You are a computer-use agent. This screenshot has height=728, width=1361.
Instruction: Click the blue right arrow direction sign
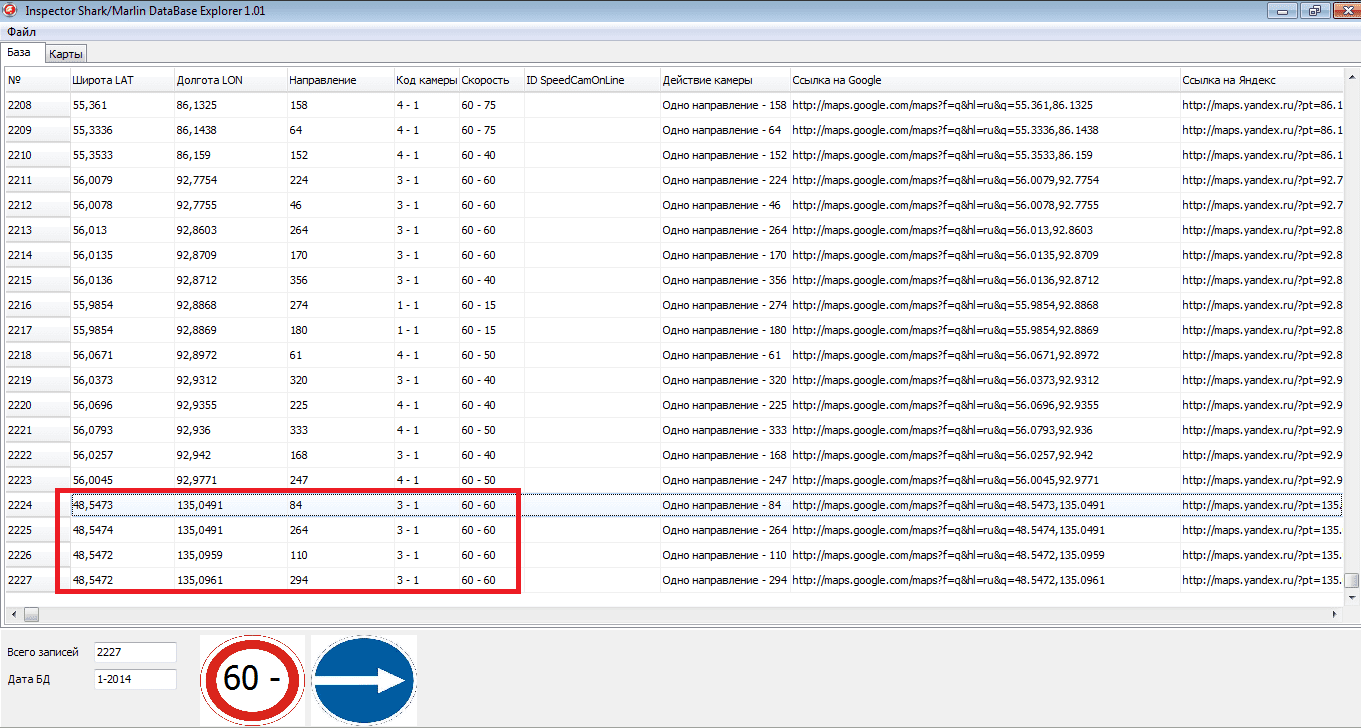(x=364, y=680)
